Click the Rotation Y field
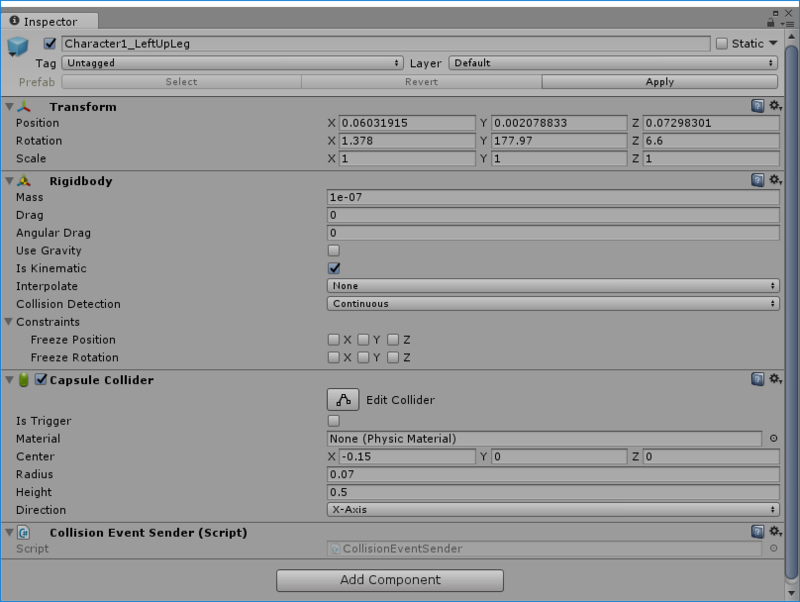 [559, 141]
